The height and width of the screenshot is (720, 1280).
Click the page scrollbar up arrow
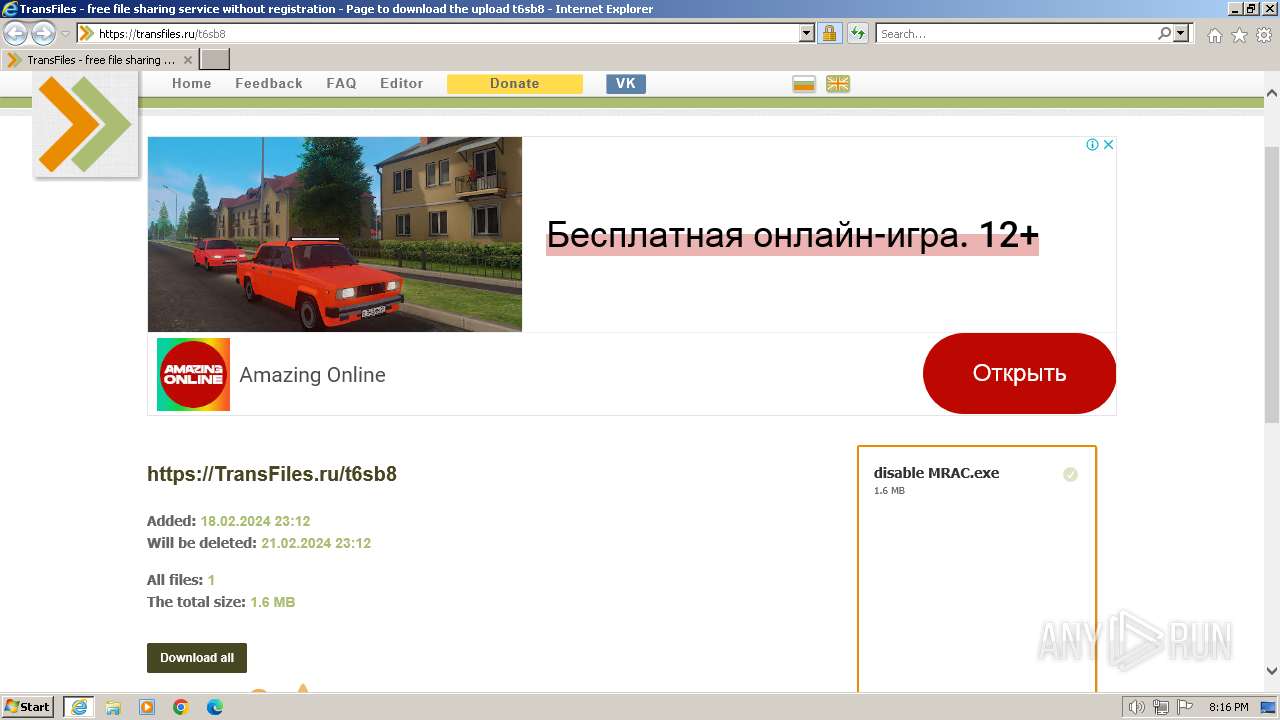(1272, 93)
